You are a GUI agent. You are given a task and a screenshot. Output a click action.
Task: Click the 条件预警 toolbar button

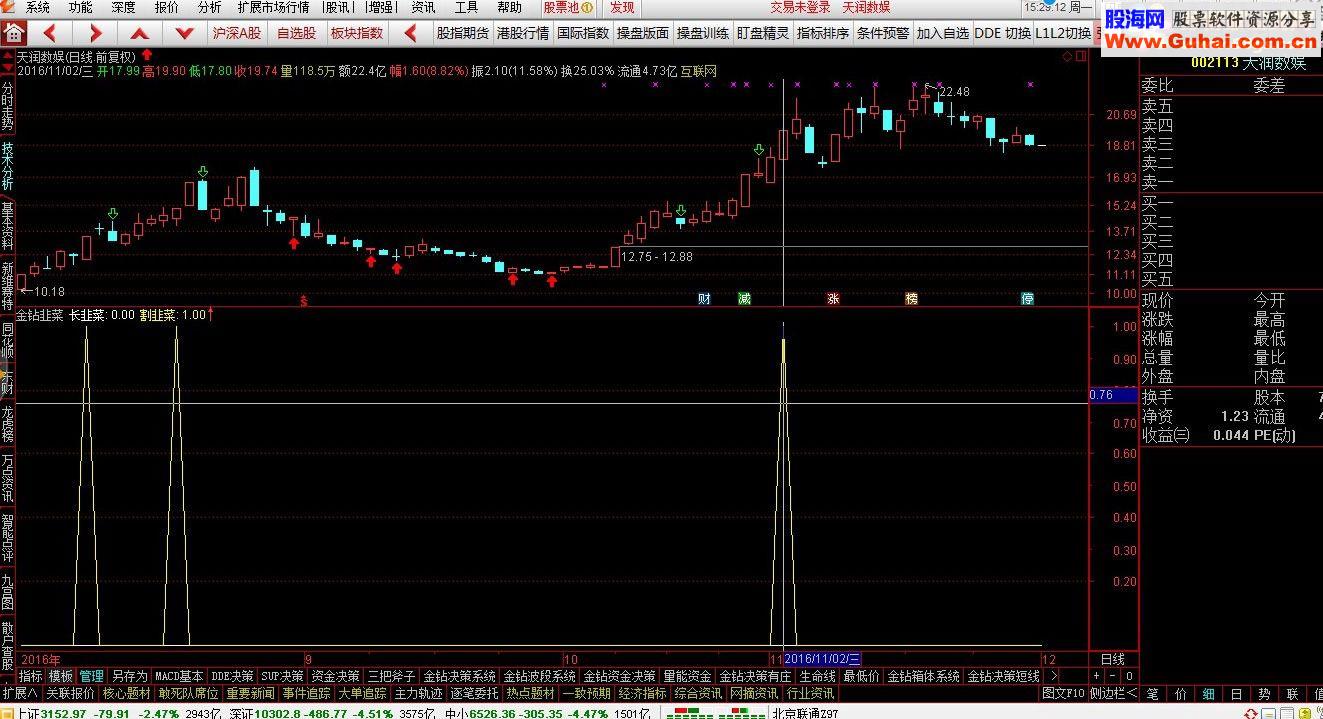[x=883, y=33]
